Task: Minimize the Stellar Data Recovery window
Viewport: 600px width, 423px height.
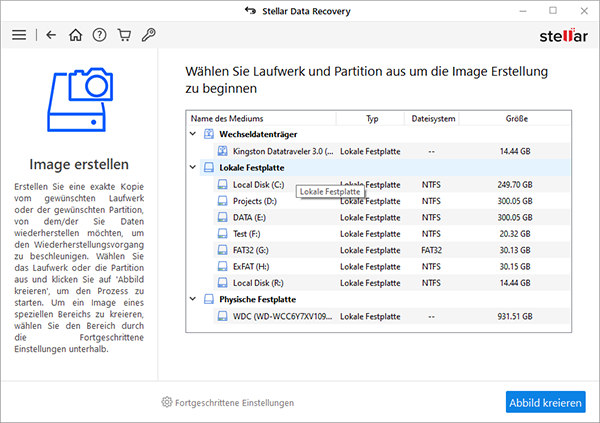Action: (x=523, y=11)
